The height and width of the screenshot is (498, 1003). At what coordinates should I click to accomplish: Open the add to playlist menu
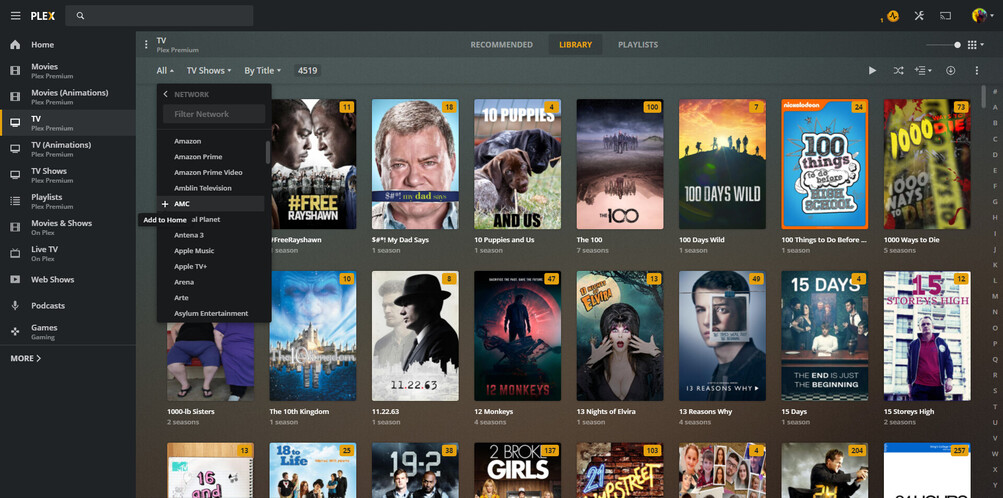point(923,70)
